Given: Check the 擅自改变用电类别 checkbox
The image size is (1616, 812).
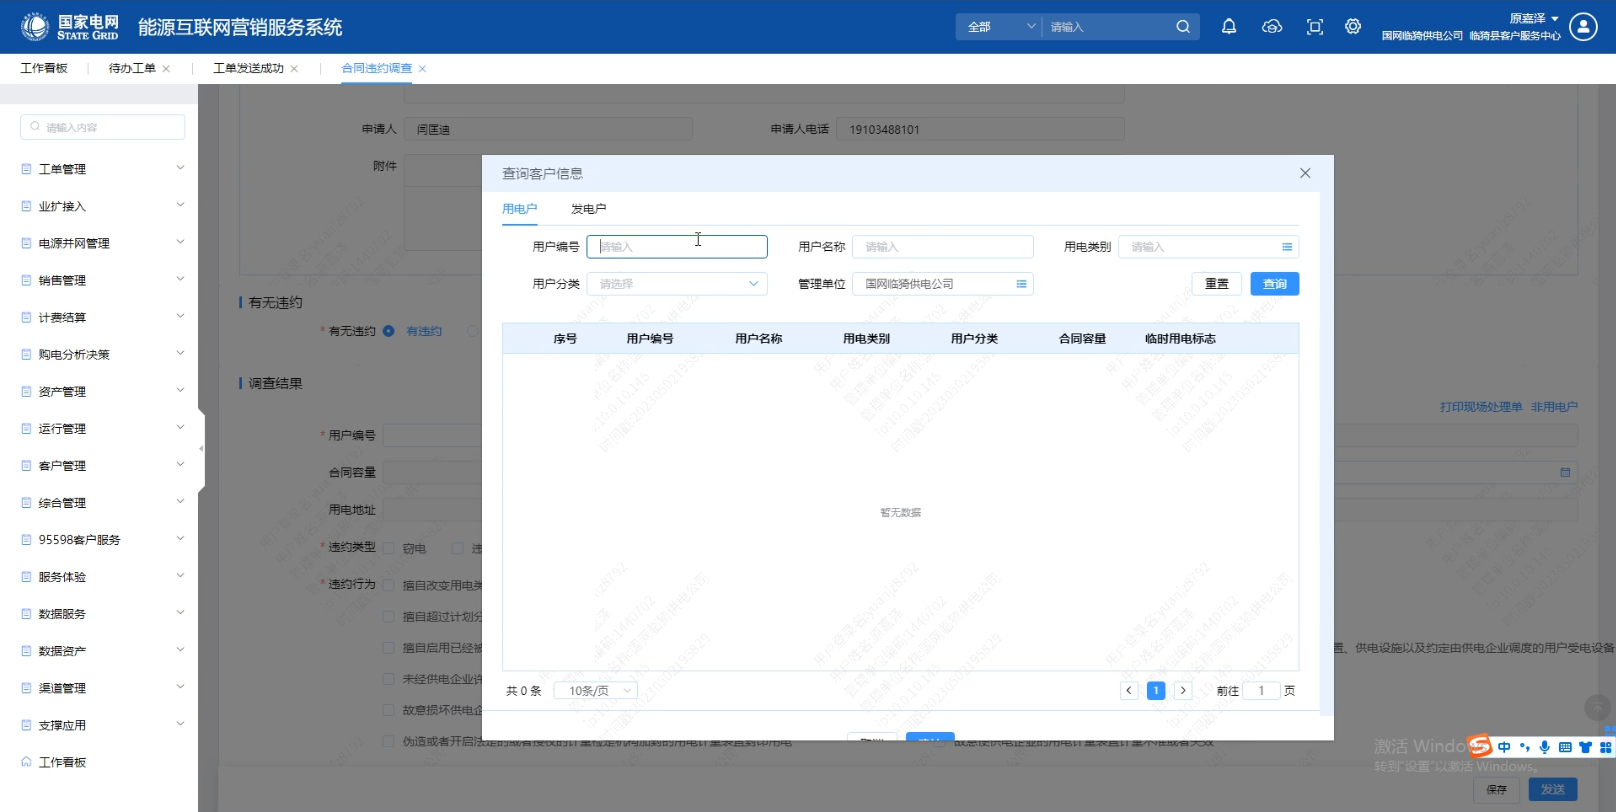Looking at the screenshot, I should 390,585.
